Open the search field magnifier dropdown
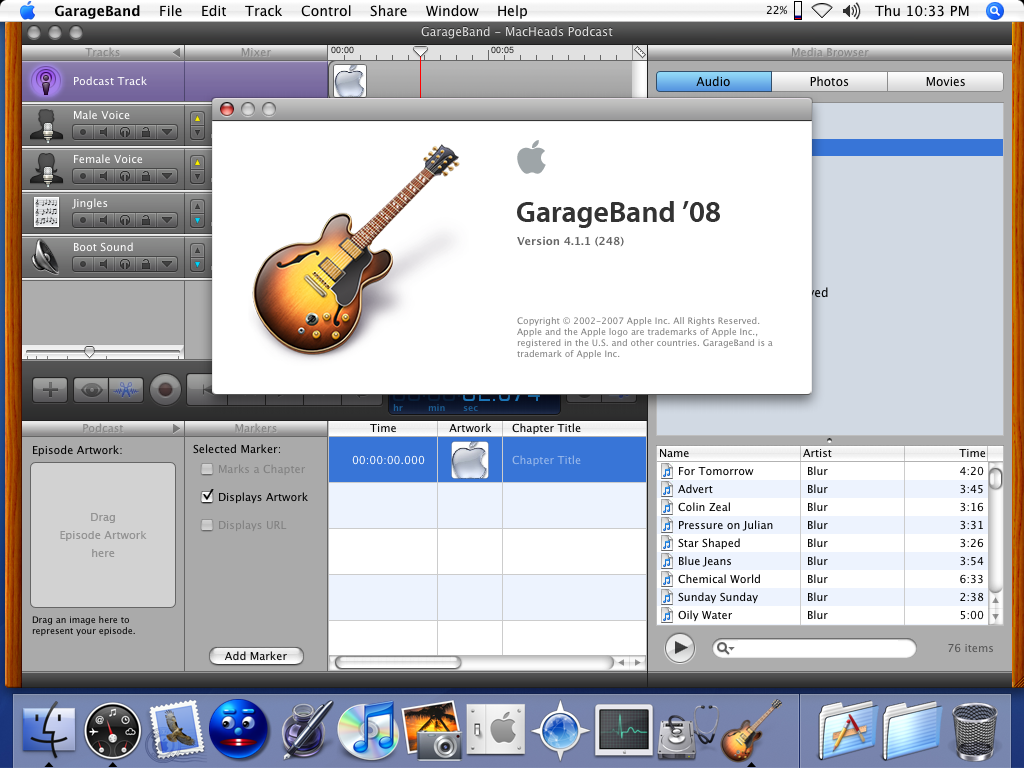Screen dimensions: 1024x768 725,649
